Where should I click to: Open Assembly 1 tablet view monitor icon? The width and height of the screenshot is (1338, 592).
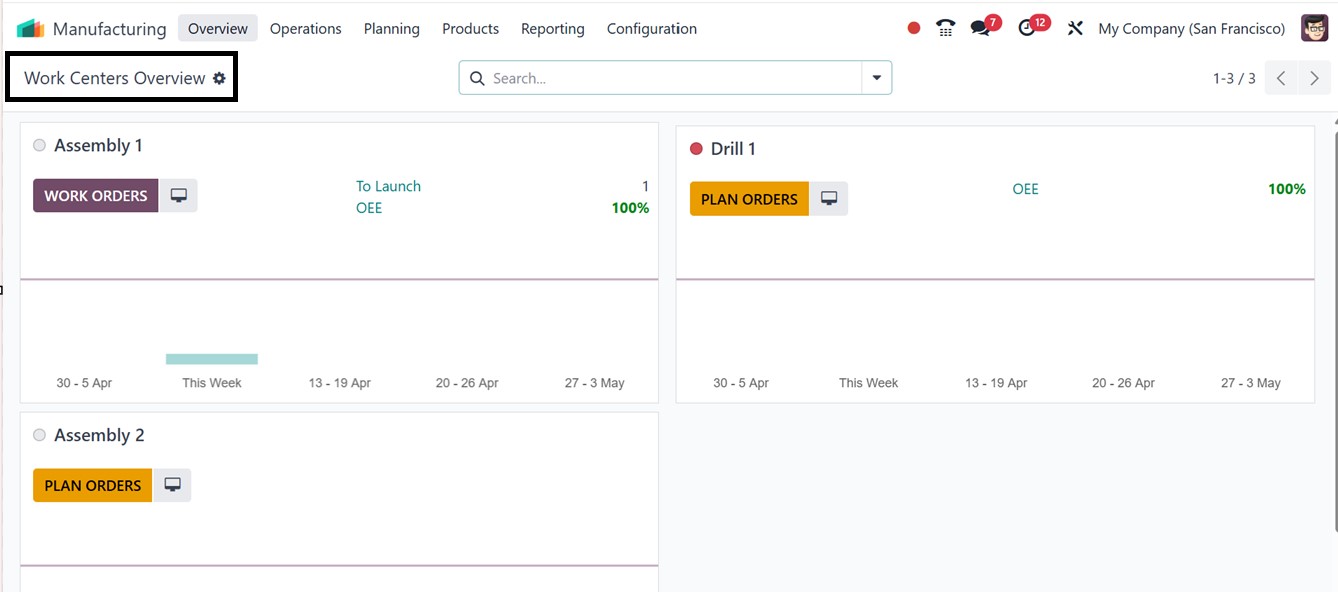(x=178, y=196)
